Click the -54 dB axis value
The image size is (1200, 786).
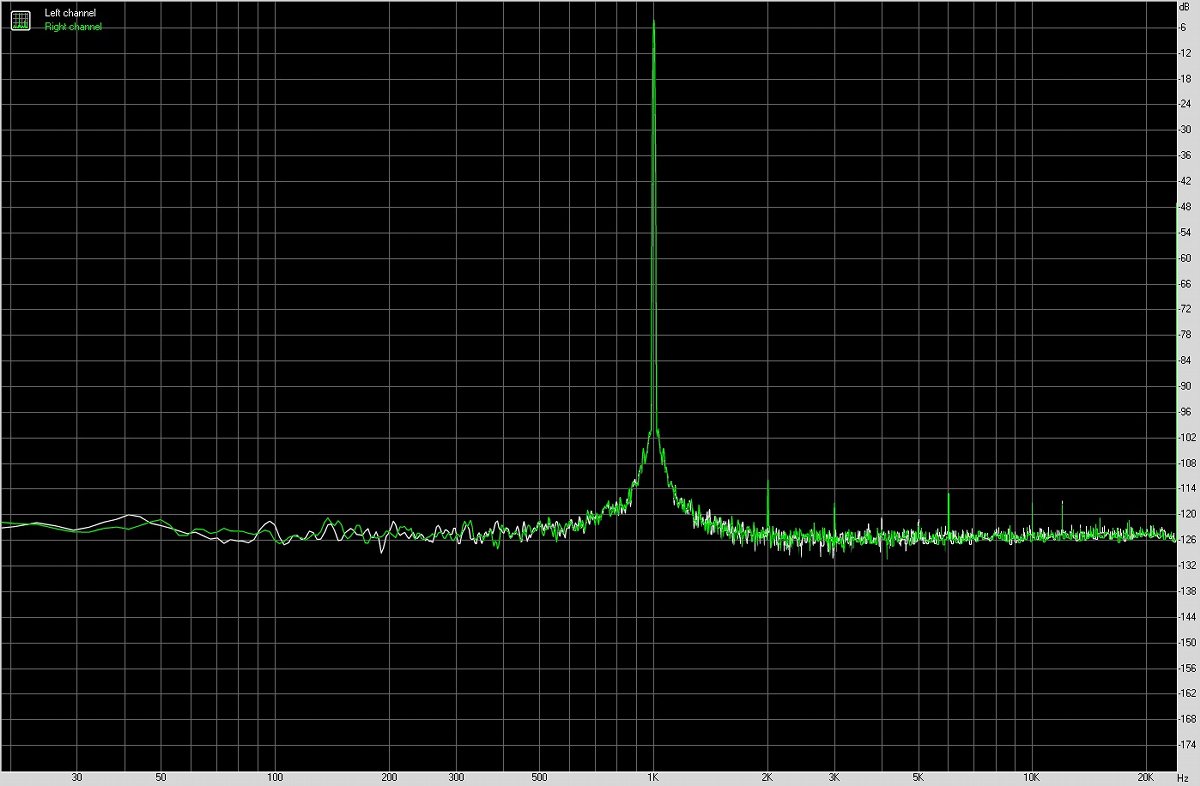(x=1185, y=232)
